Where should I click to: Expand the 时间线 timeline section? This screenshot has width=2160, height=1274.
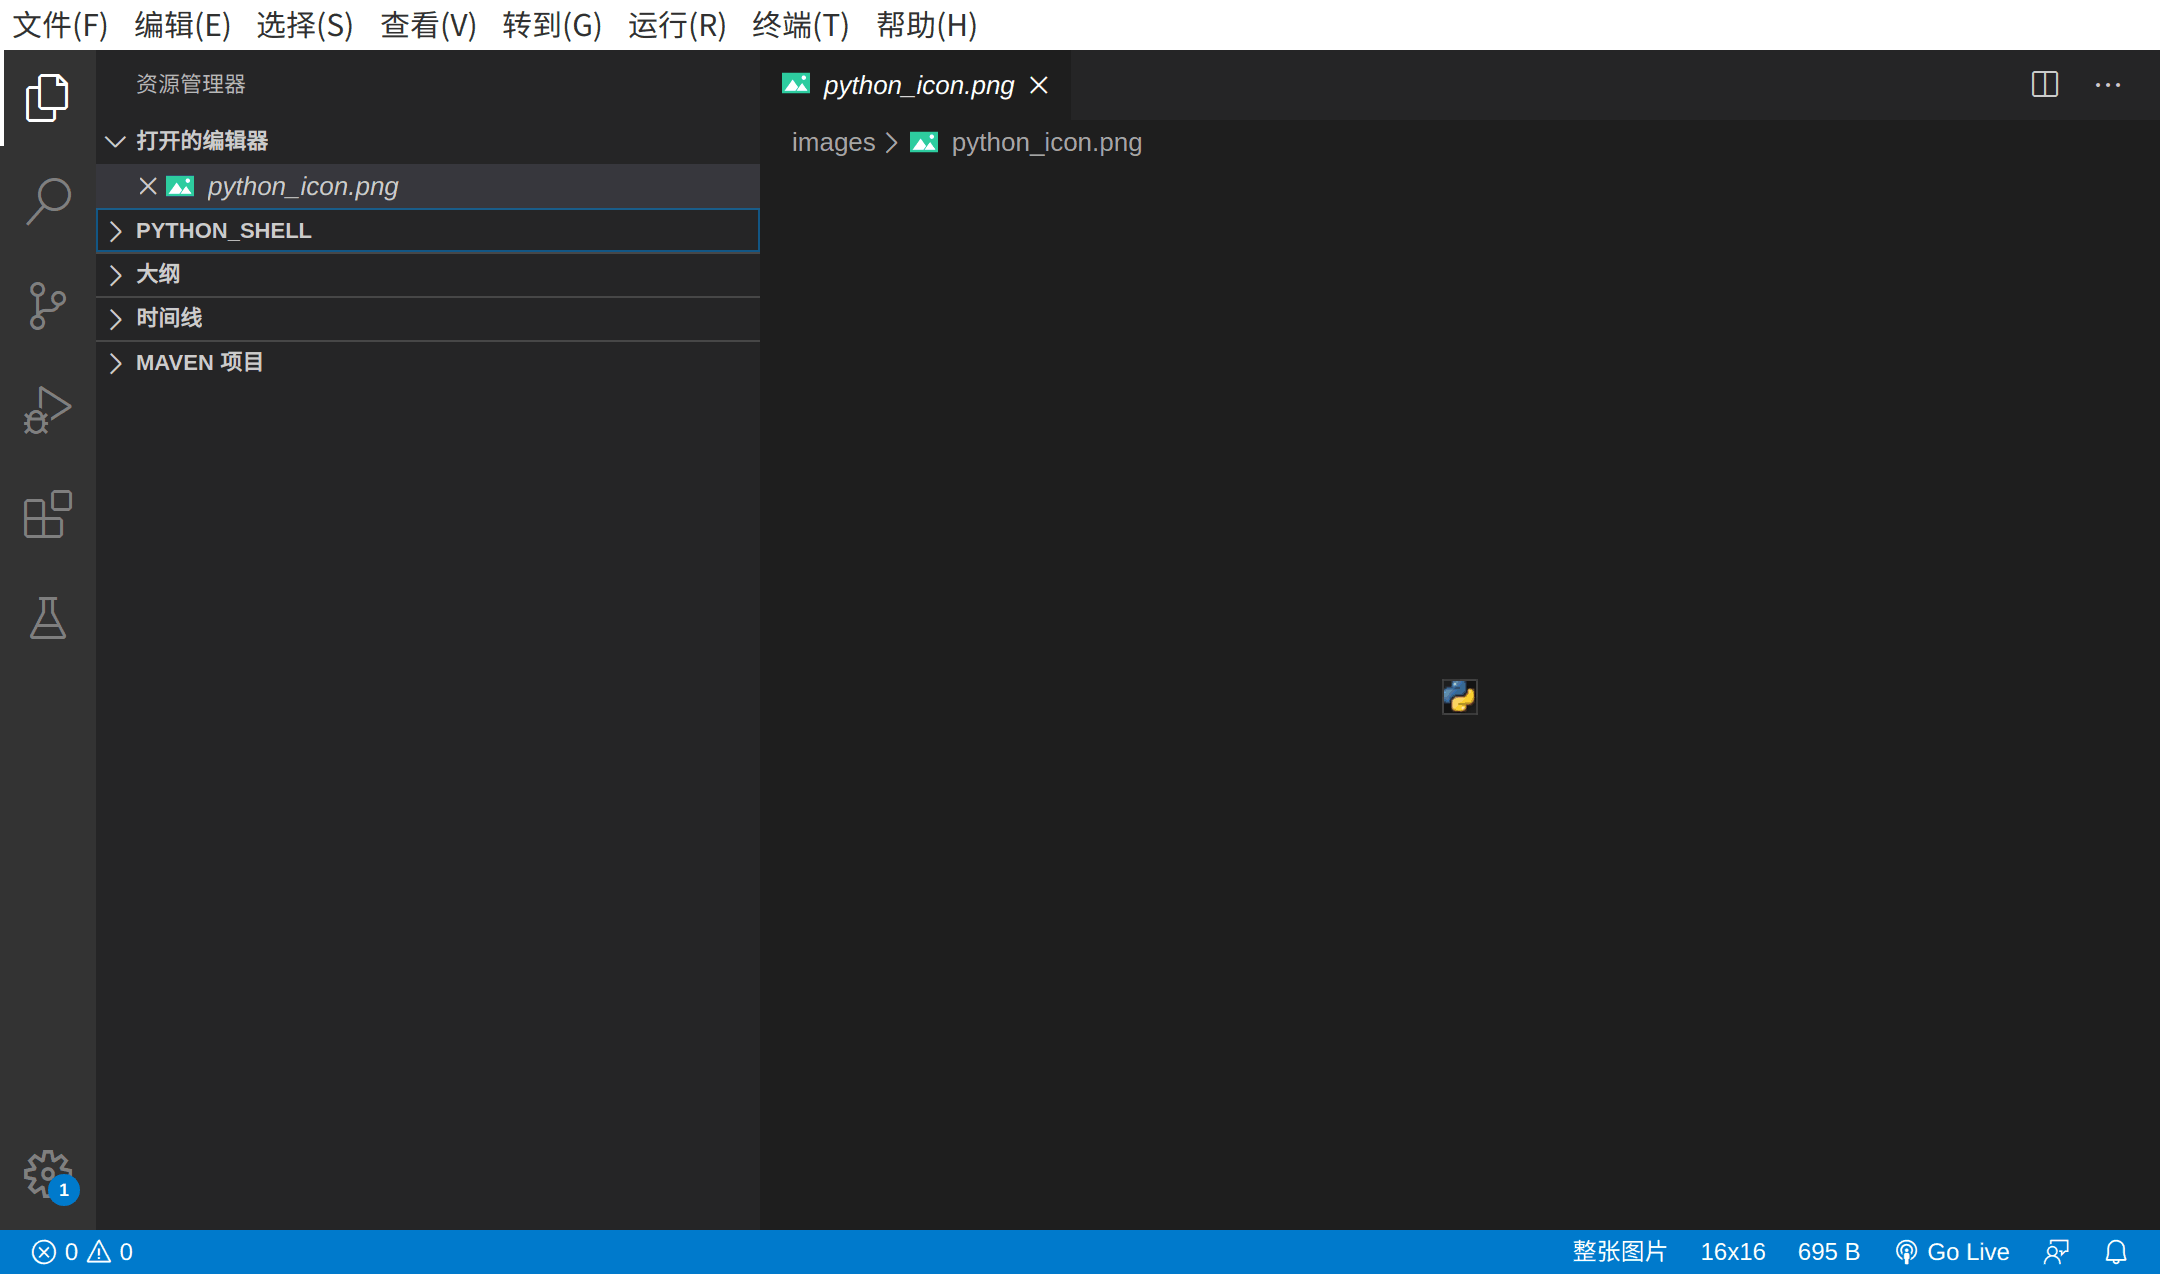pyautogui.click(x=428, y=318)
